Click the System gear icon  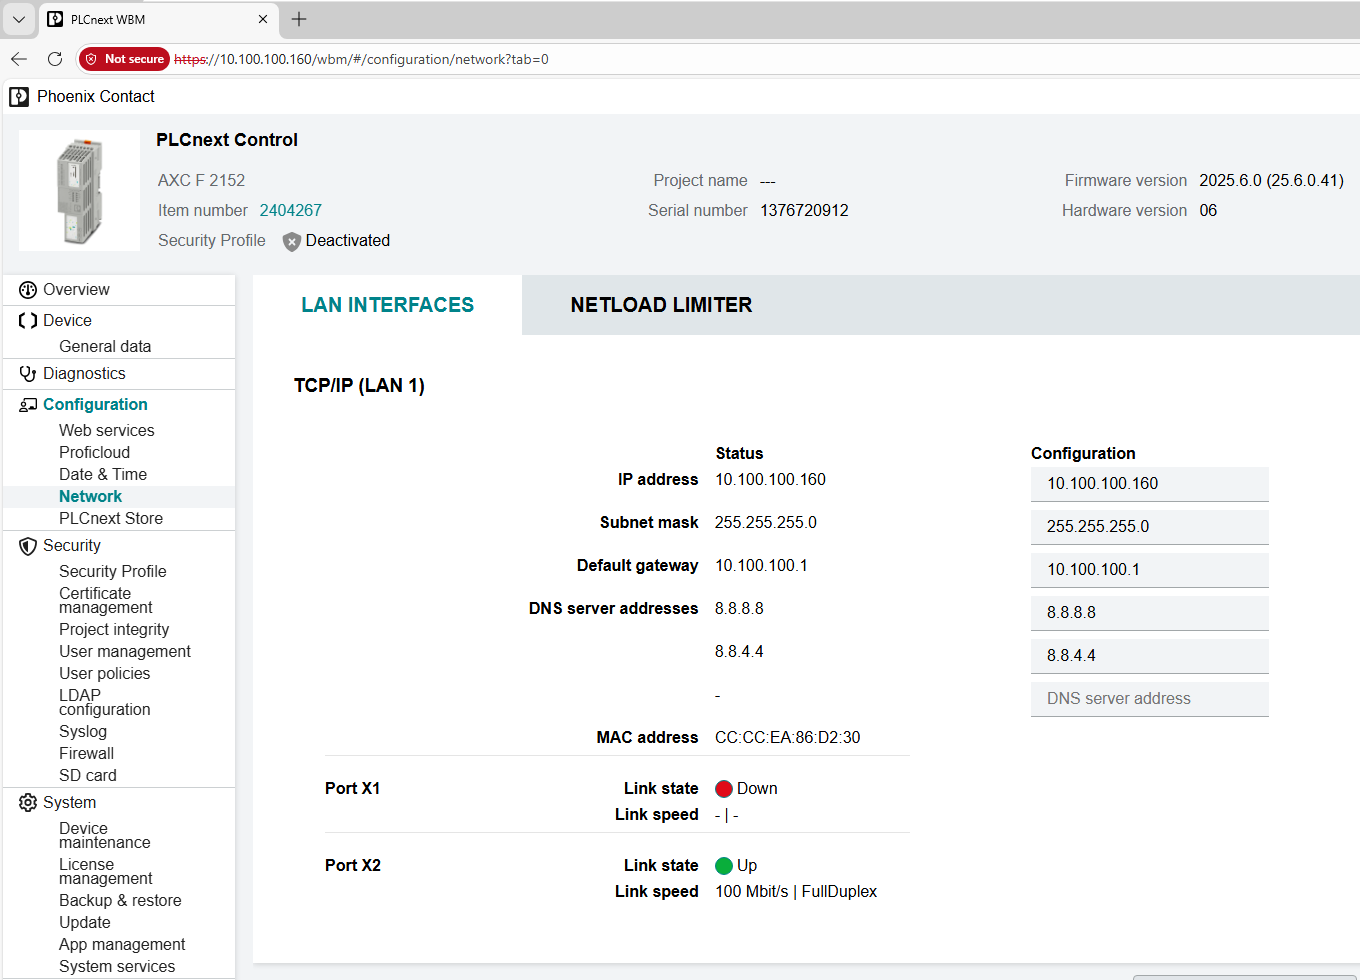28,803
